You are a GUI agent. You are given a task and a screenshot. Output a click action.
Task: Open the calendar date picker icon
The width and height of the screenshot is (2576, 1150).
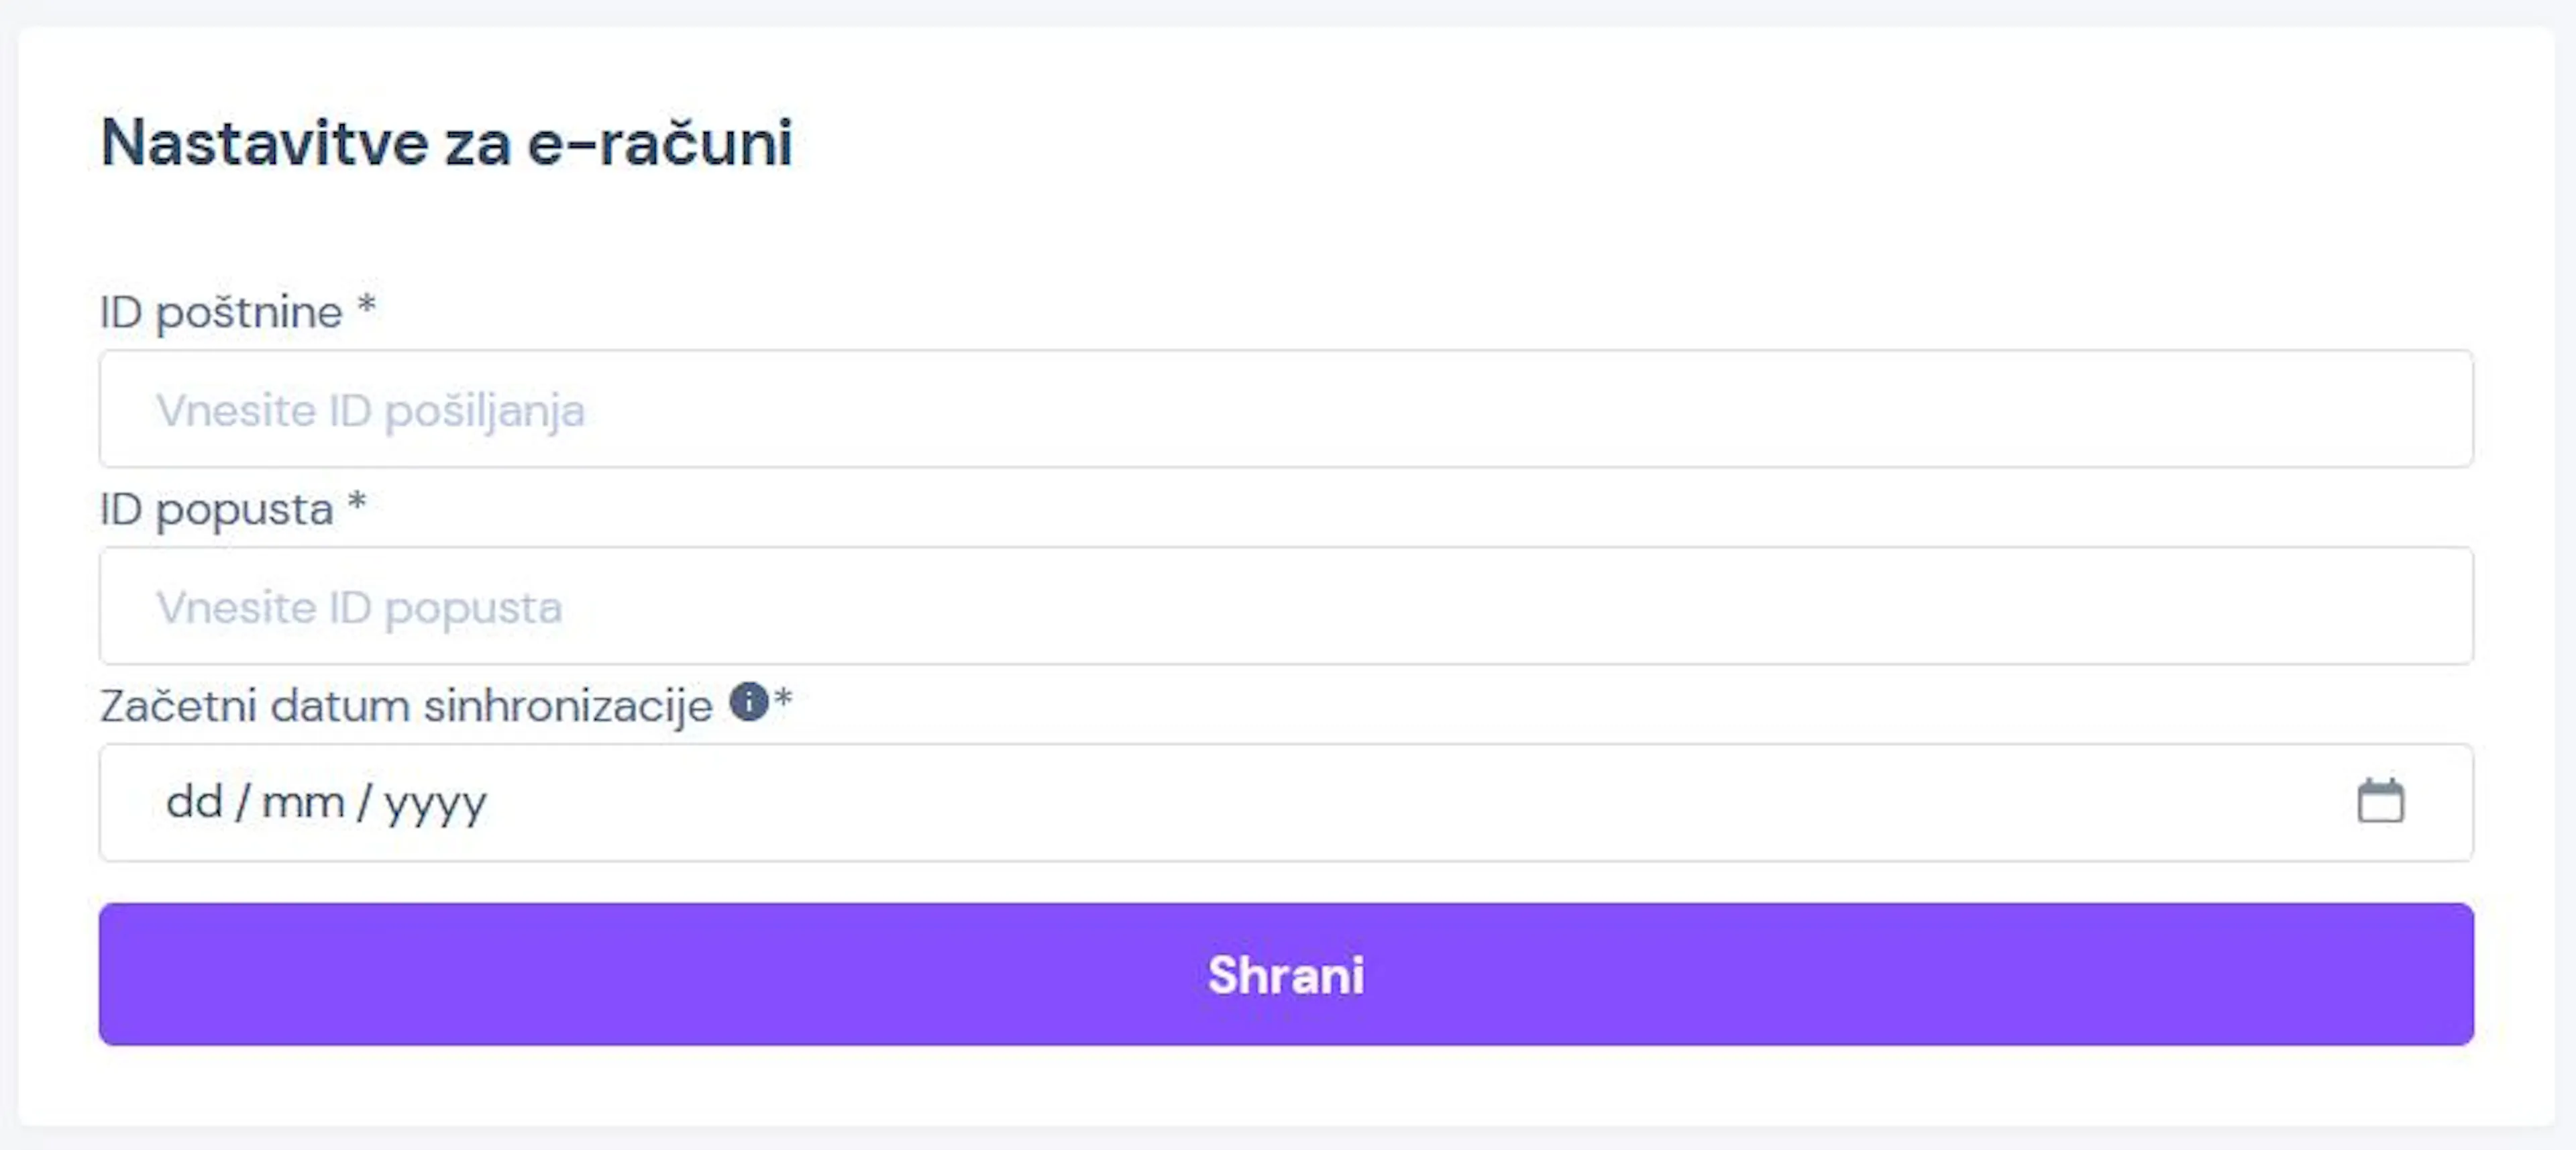pos(2380,801)
